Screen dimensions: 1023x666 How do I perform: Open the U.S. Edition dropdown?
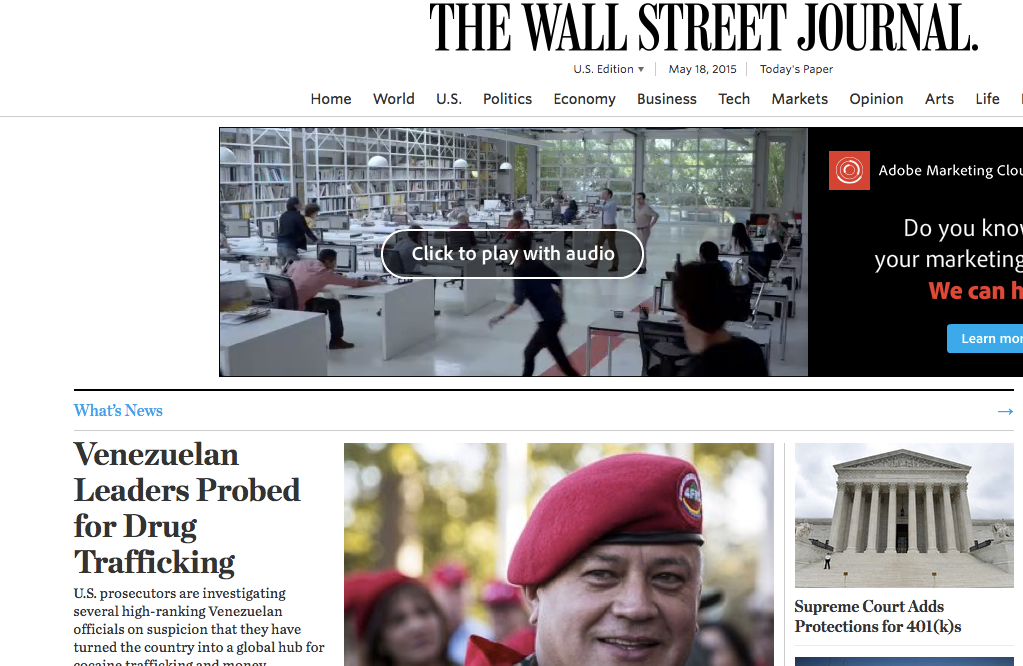[x=609, y=69]
